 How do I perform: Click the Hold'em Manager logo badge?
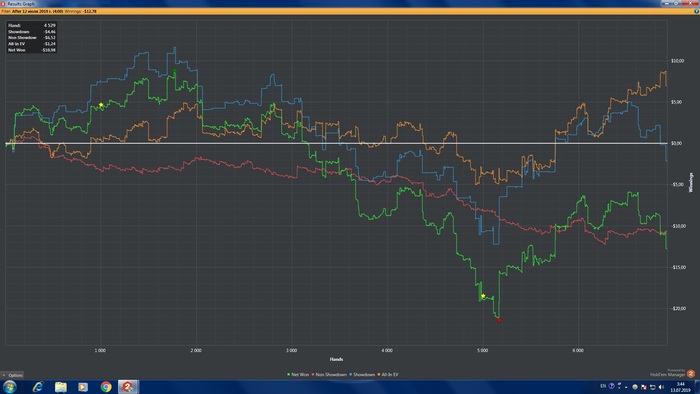(691, 373)
